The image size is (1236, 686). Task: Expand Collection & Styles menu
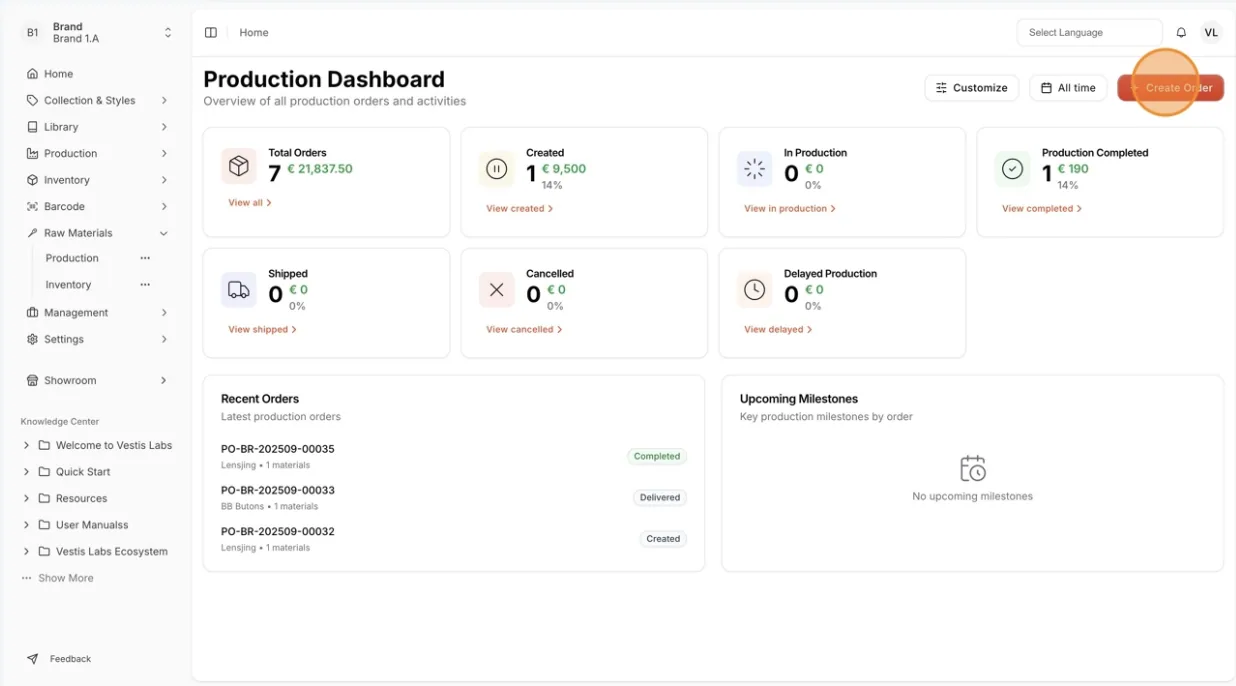(x=98, y=100)
